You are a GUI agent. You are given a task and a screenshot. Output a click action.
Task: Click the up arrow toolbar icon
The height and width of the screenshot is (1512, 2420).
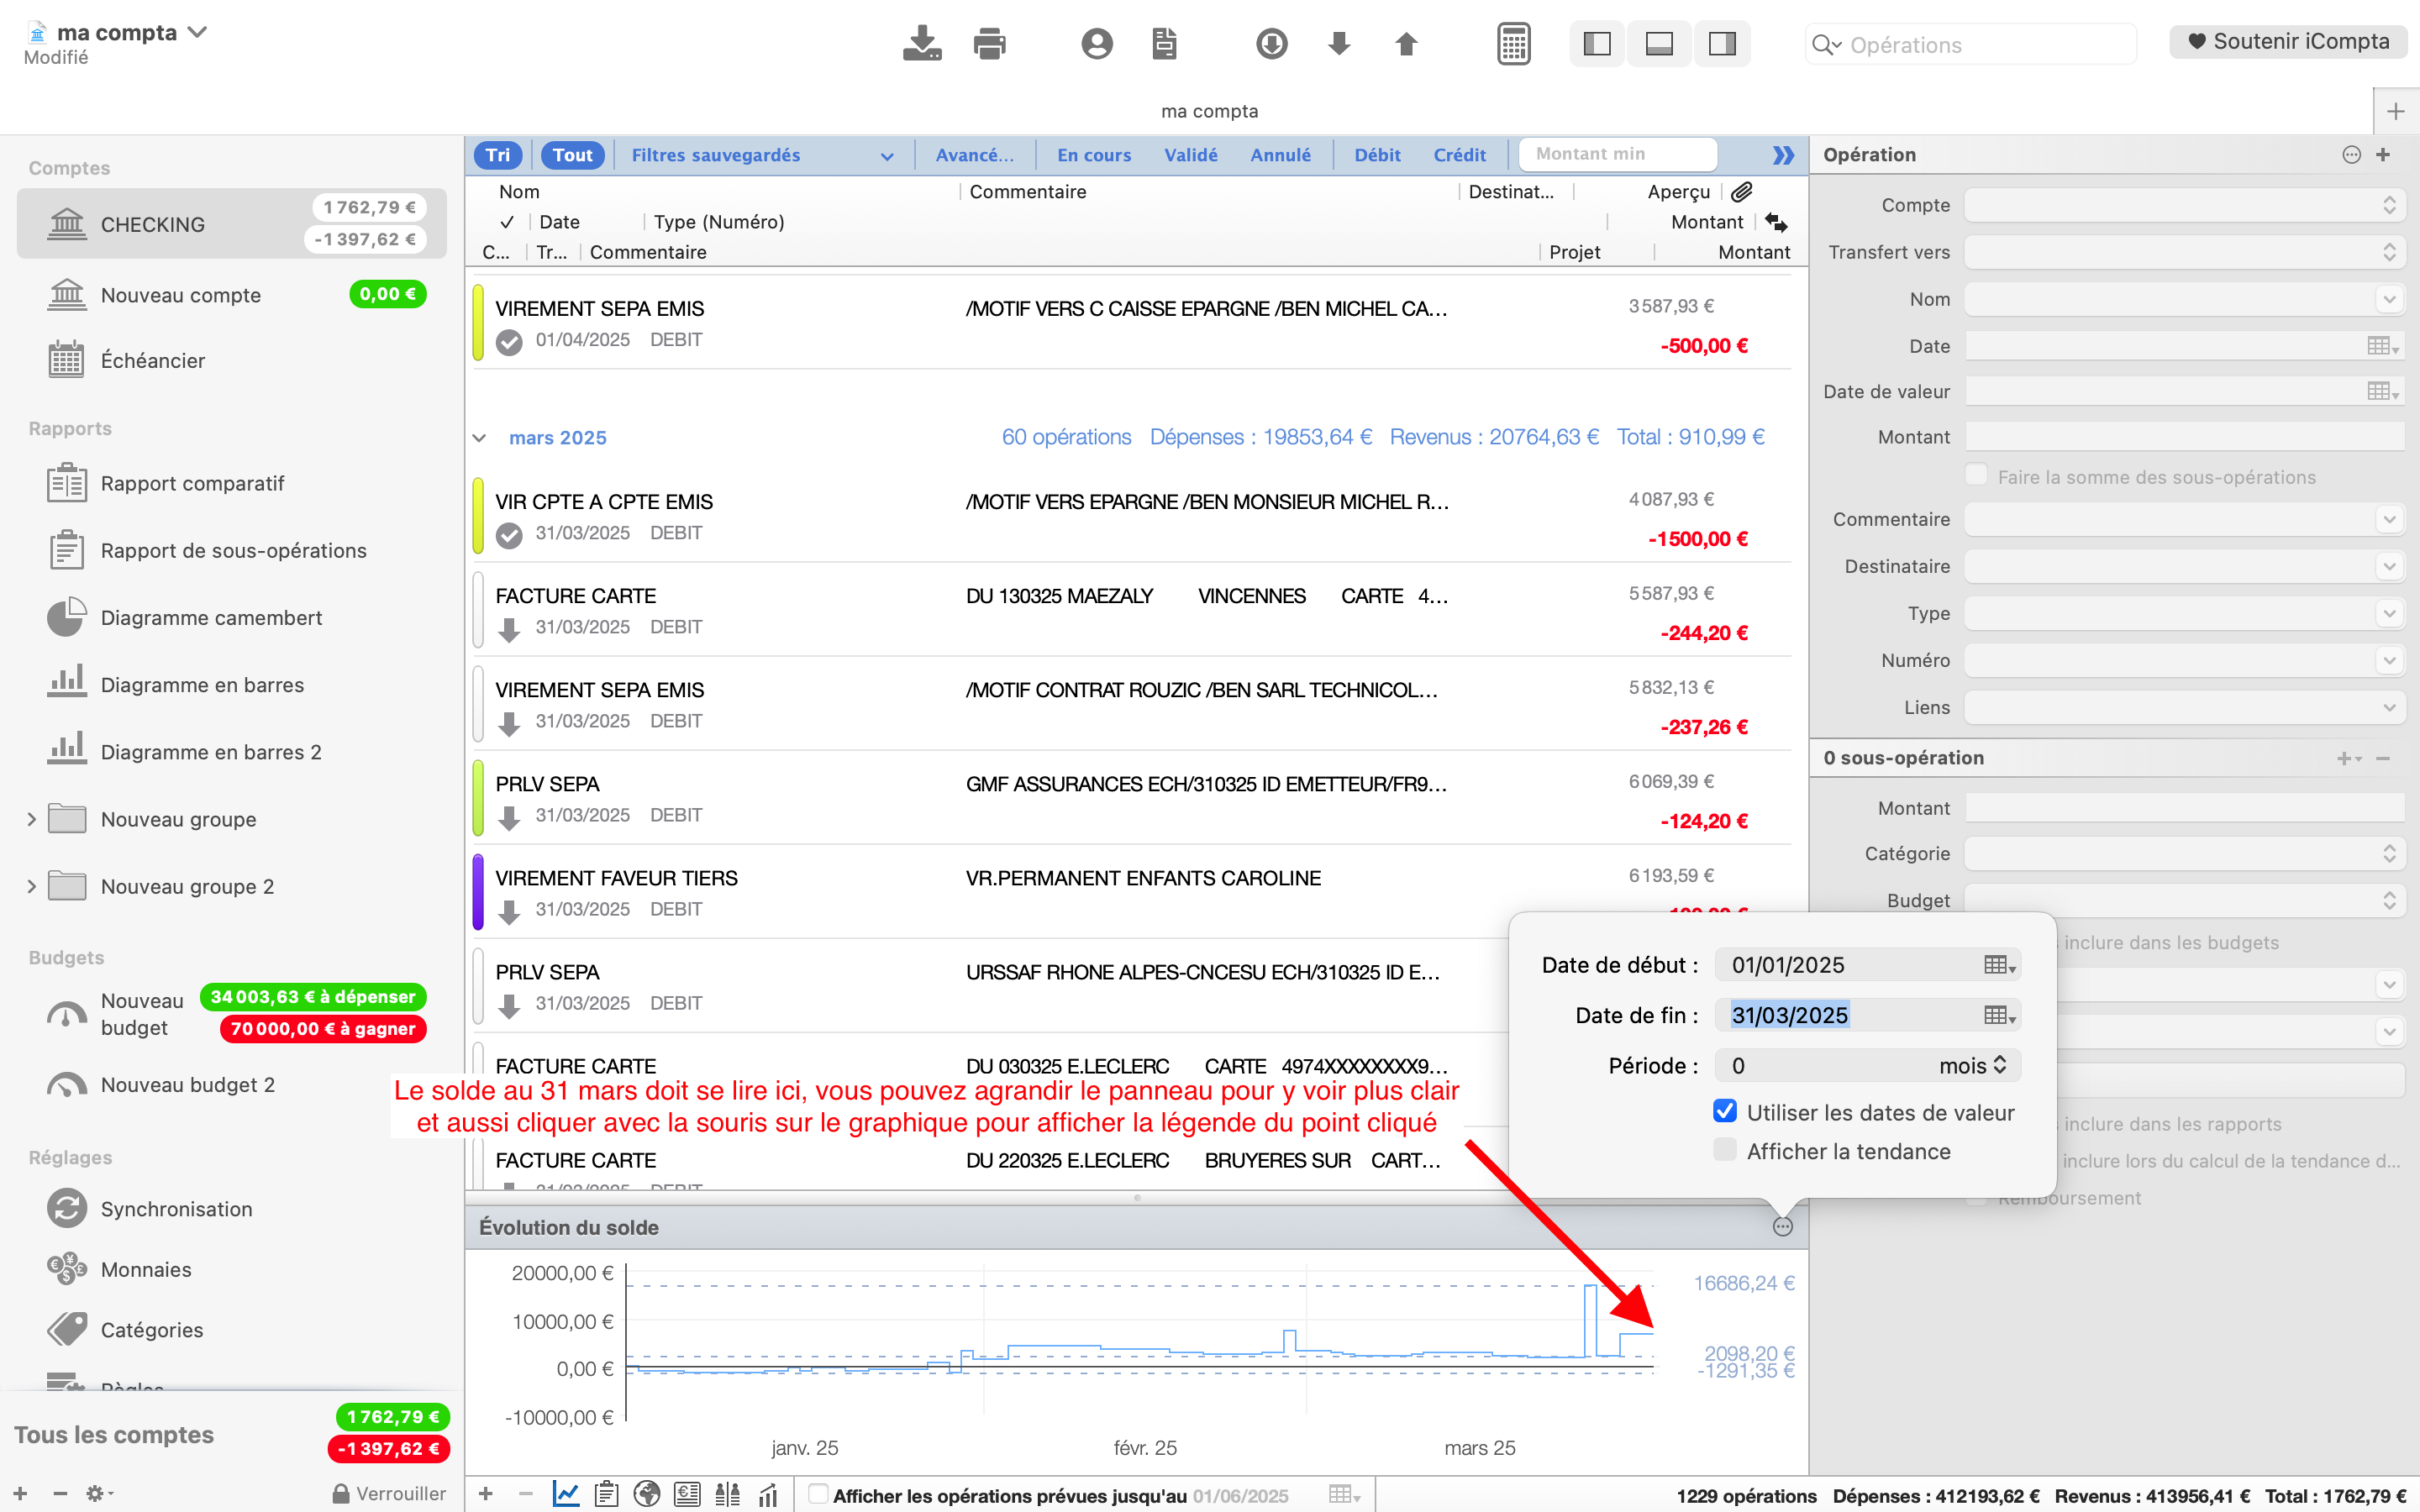point(1406,44)
